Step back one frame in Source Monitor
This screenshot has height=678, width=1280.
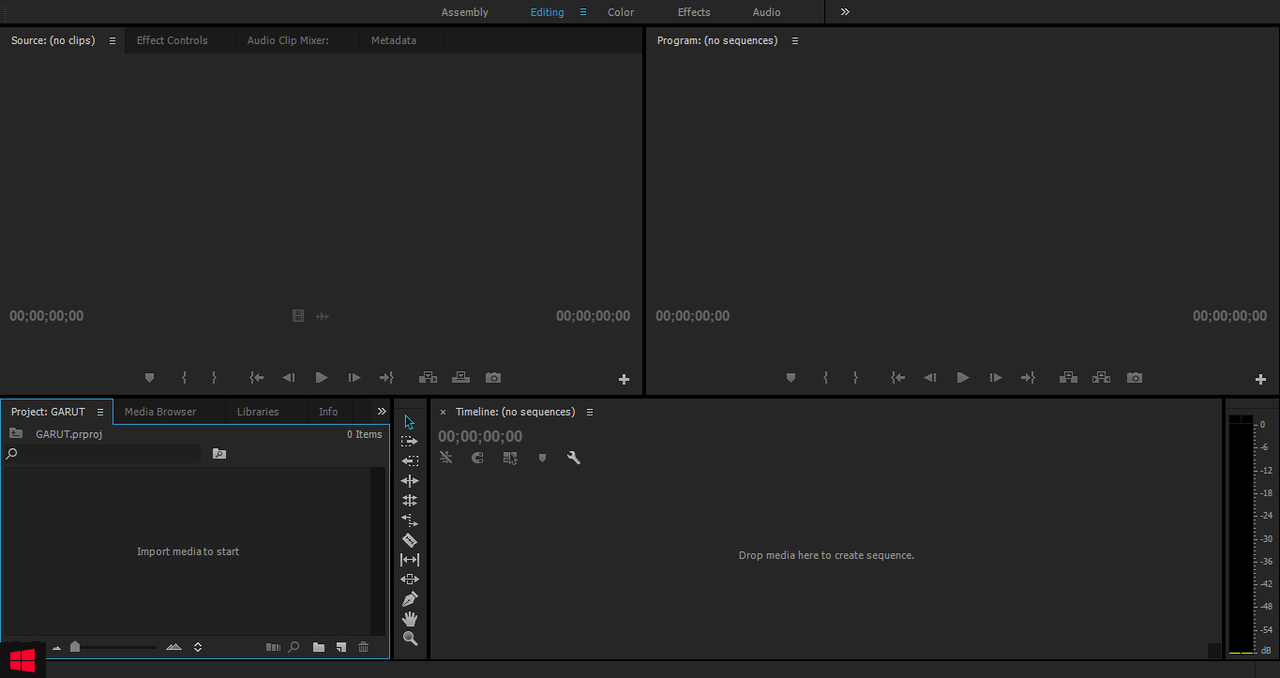click(x=289, y=378)
